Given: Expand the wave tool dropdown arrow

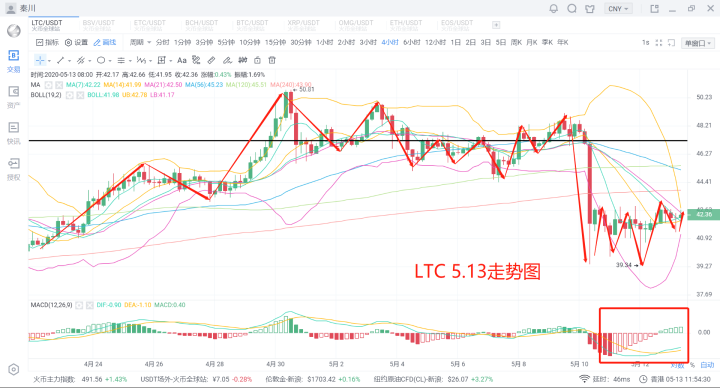Looking at the screenshot, I should click(151, 61).
